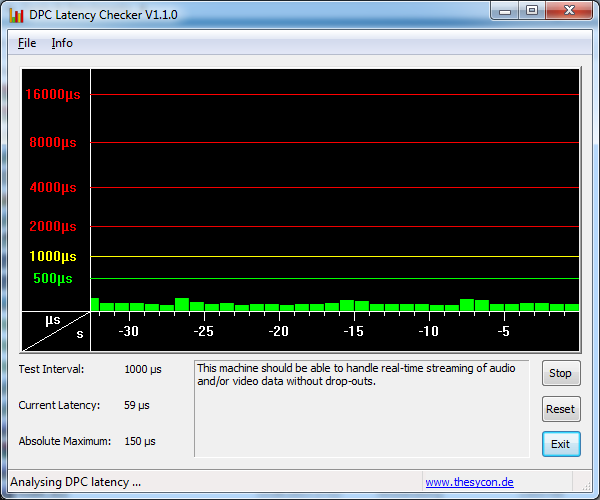This screenshot has height=500, width=600.
Task: Click the -30 second time axis marker
Action: coord(128,331)
